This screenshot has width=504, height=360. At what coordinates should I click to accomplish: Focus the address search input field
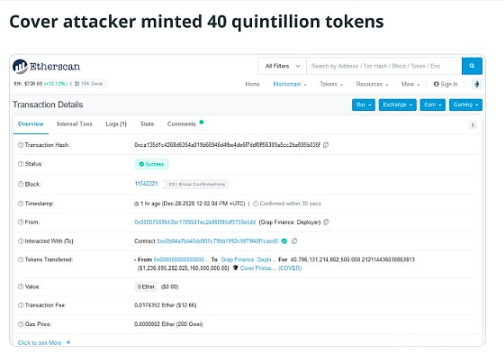384,66
